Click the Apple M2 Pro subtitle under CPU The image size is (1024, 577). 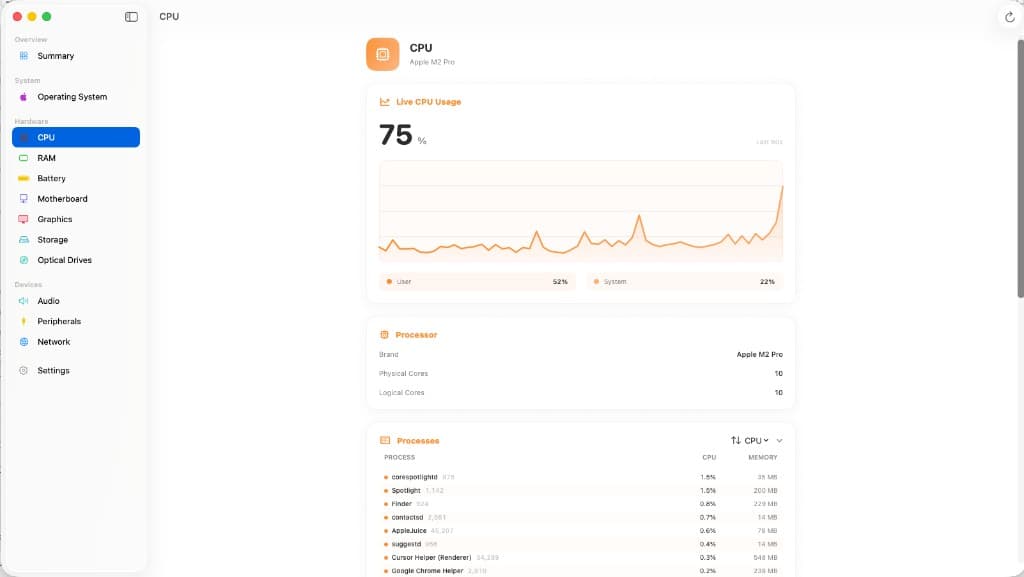tap(432, 62)
